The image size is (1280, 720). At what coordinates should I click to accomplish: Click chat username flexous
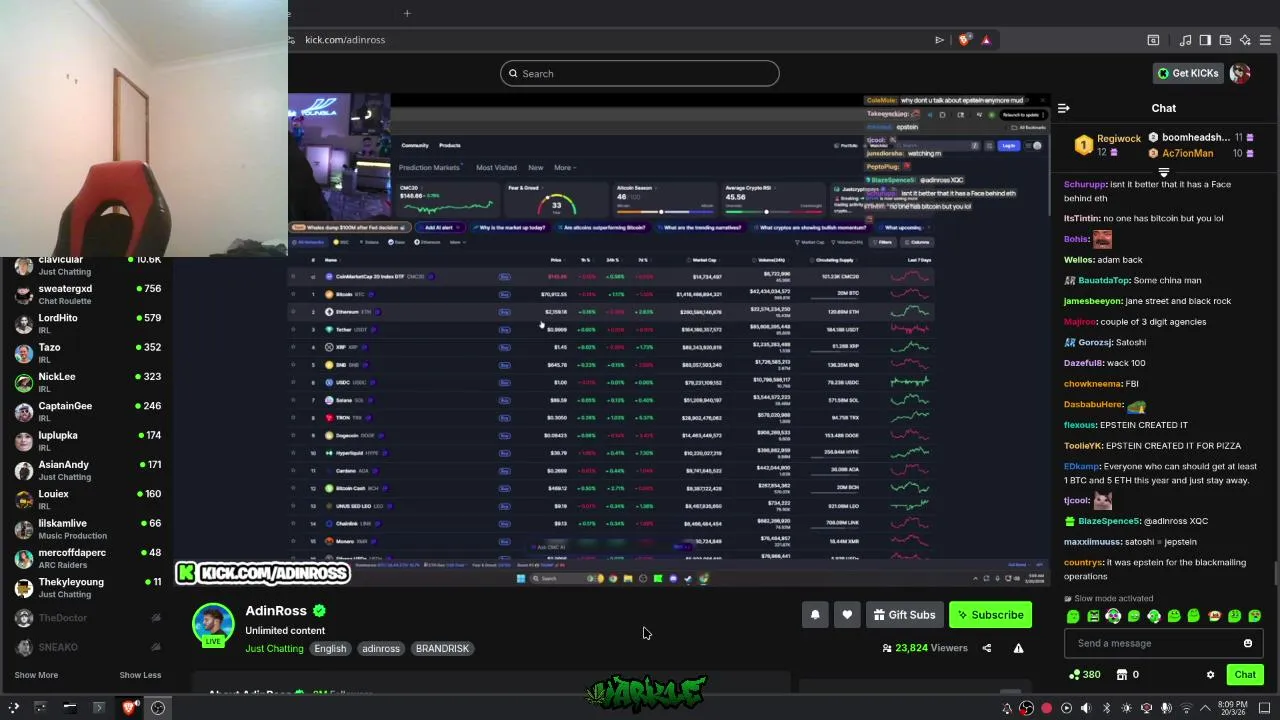(x=1080, y=425)
